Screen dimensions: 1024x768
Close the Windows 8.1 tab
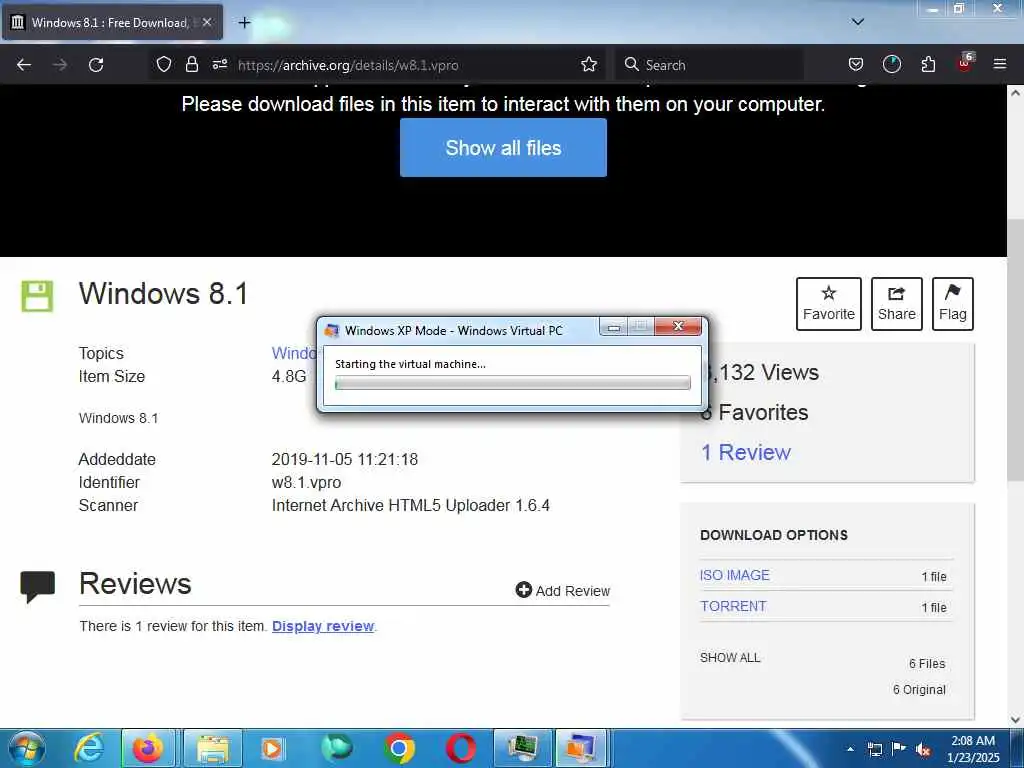click(x=207, y=22)
